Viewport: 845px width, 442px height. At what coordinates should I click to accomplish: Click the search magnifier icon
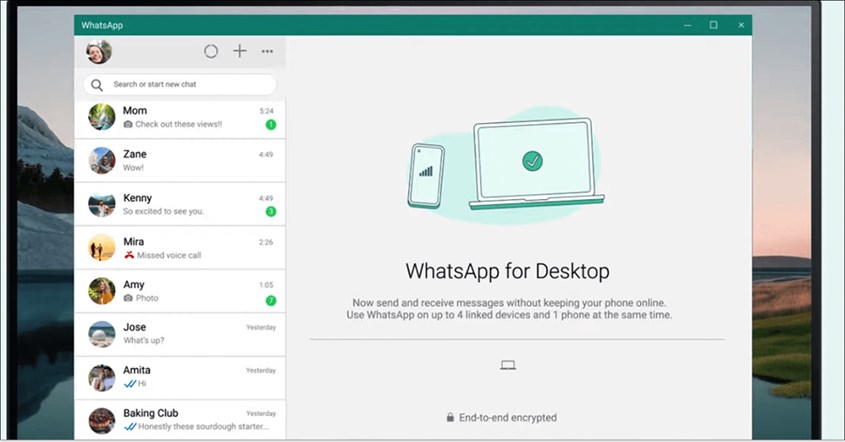click(97, 85)
